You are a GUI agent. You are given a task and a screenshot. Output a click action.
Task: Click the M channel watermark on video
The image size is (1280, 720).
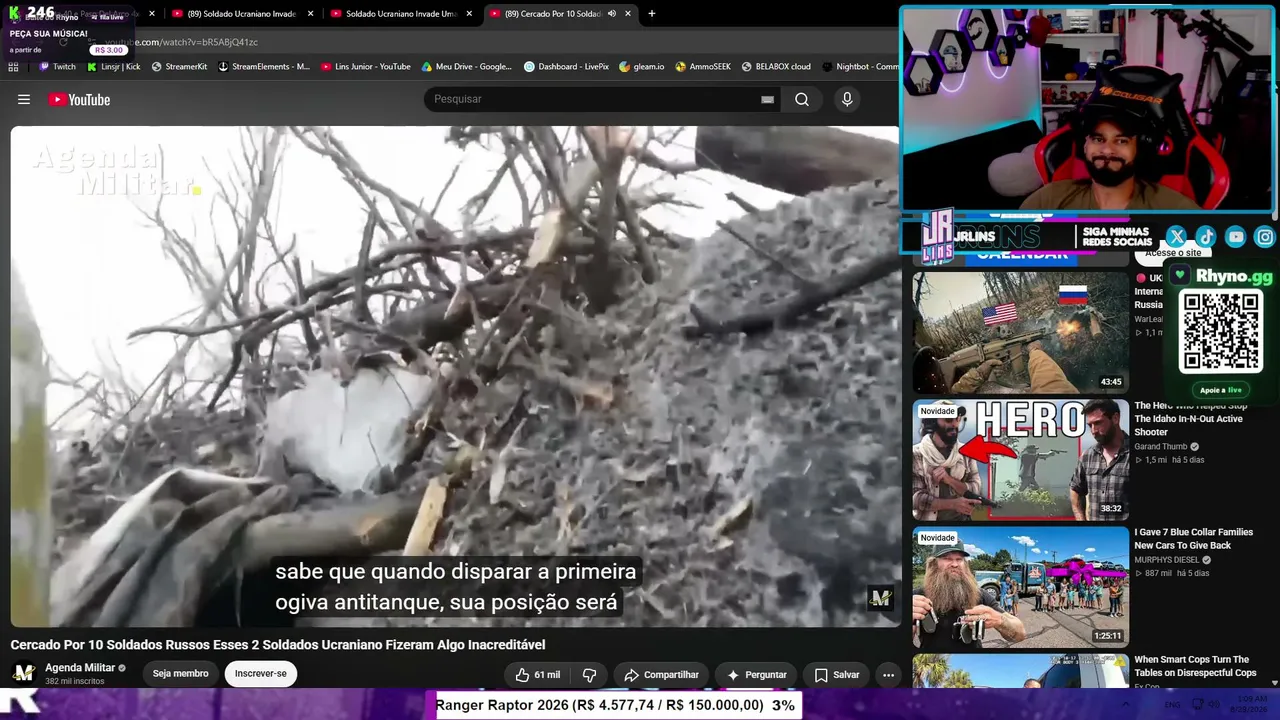coord(880,598)
